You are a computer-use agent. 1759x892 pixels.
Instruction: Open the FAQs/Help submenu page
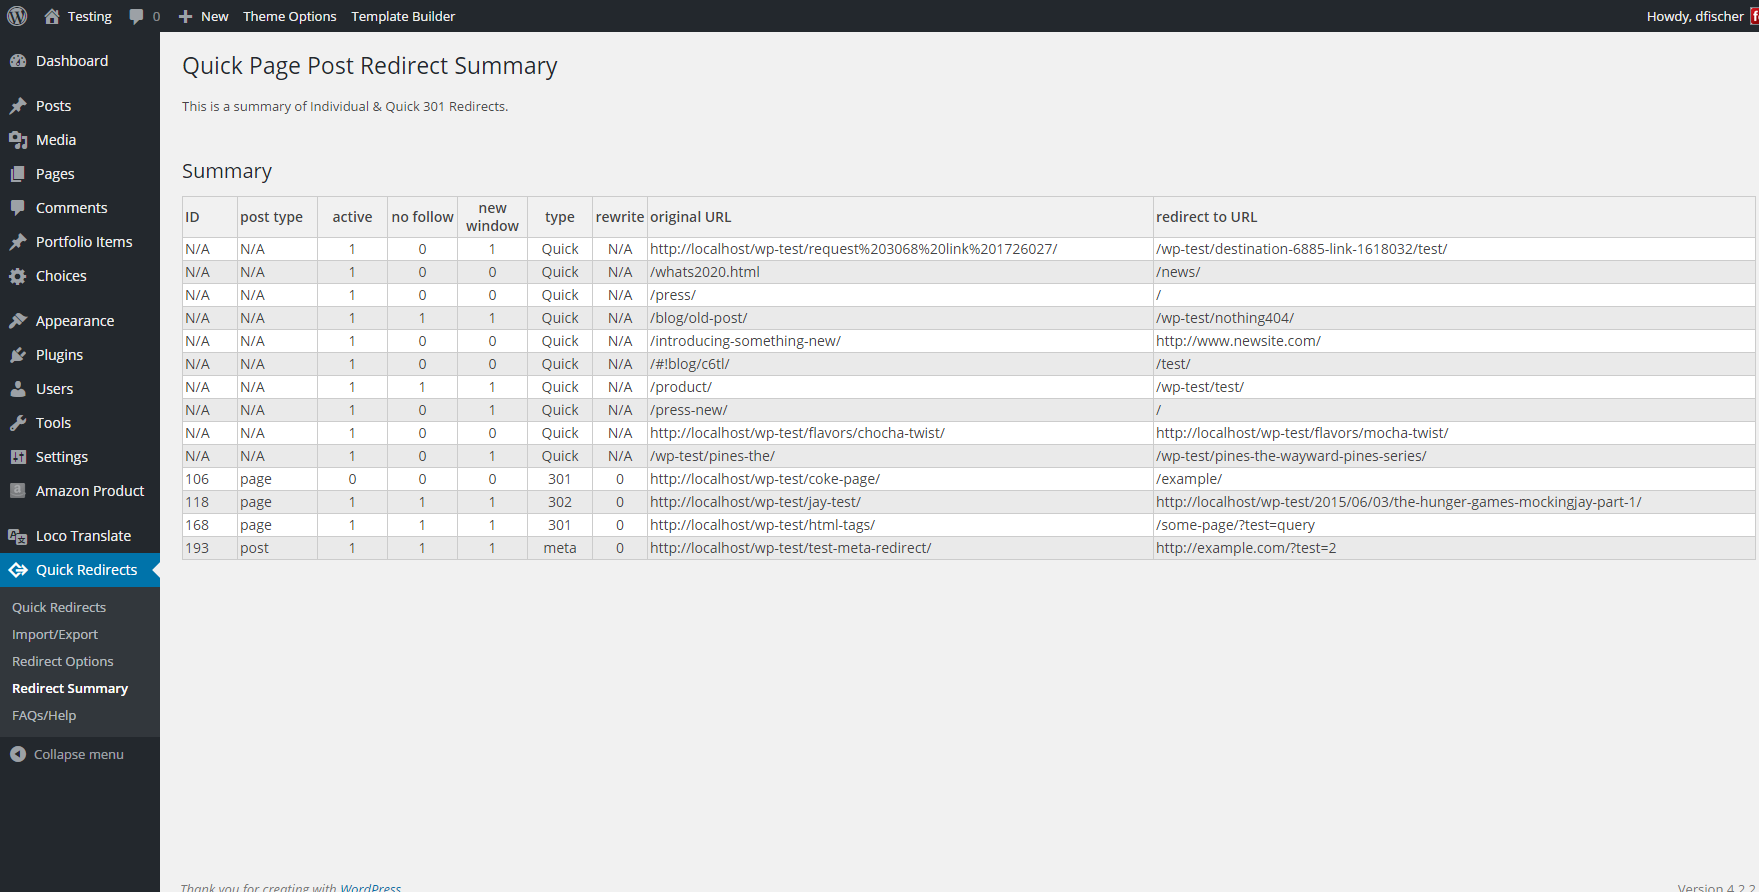(44, 715)
